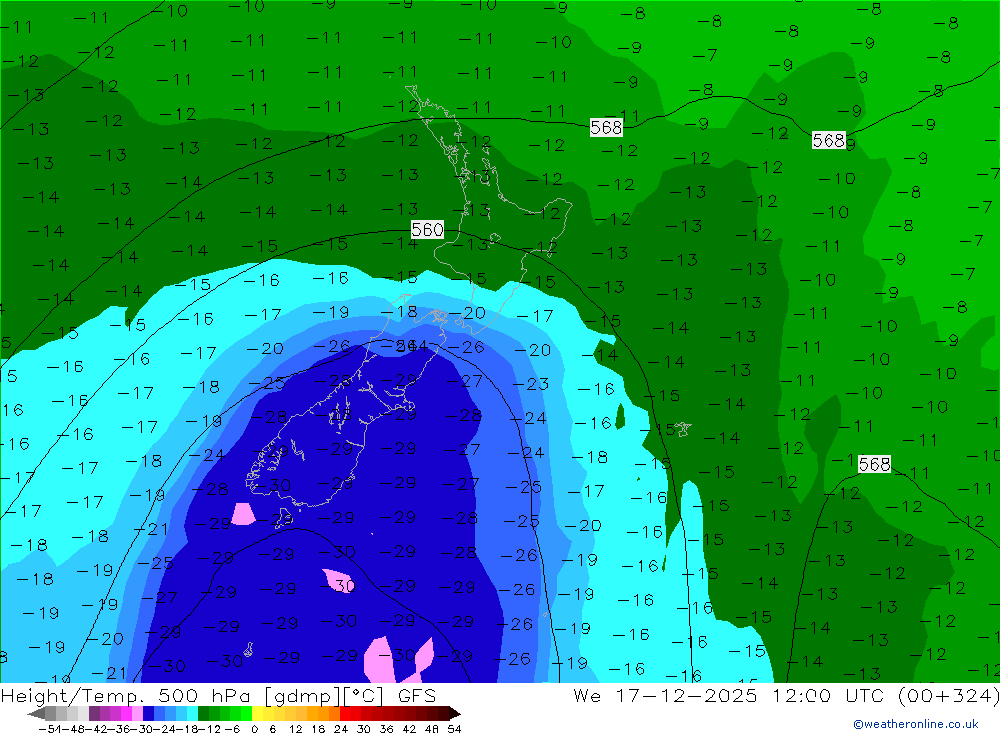Click the '-54' legend scale value
This screenshot has width=1000, height=733.
point(50,729)
